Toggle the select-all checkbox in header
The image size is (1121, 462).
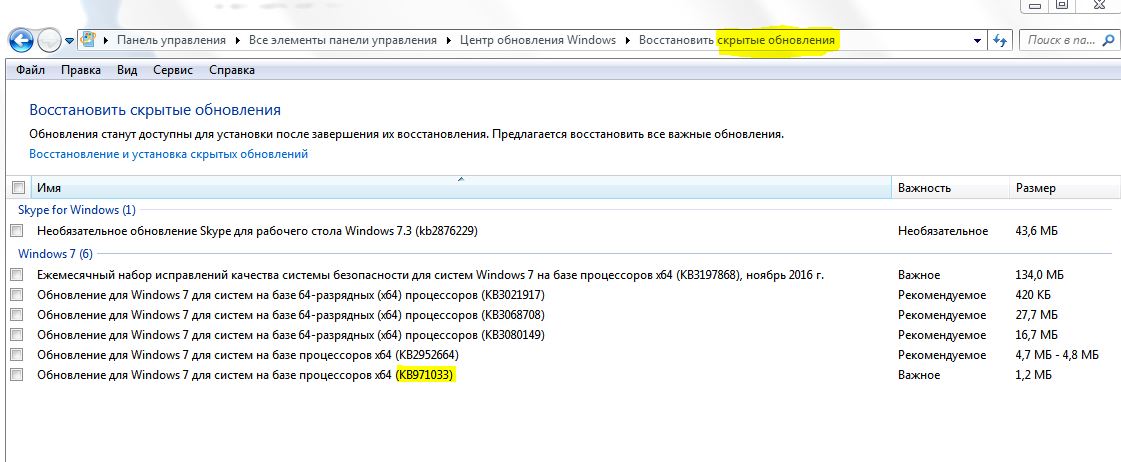tap(18, 188)
